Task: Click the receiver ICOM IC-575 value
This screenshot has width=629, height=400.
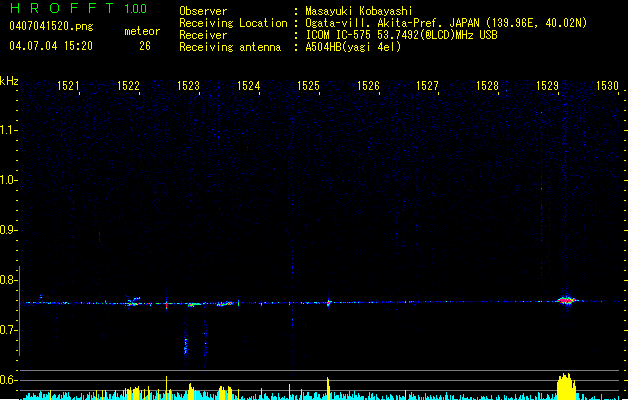Action: pos(401,35)
